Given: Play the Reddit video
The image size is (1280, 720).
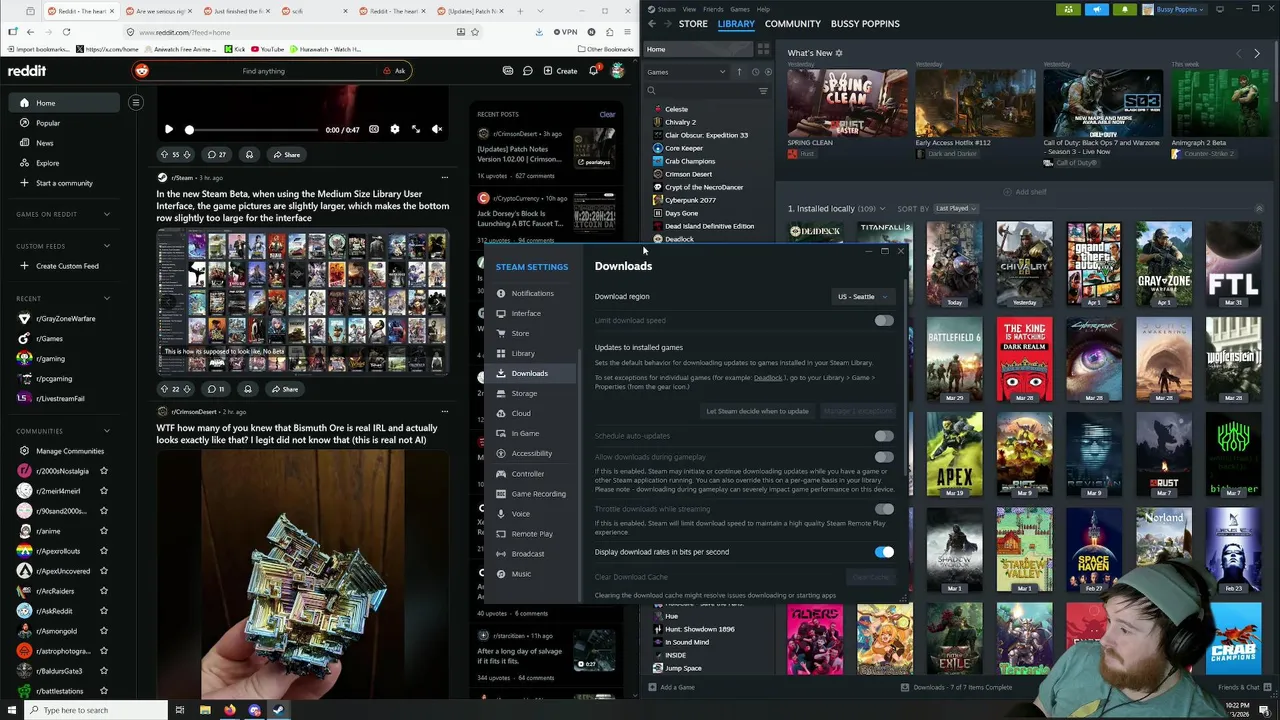Looking at the screenshot, I should (168, 129).
